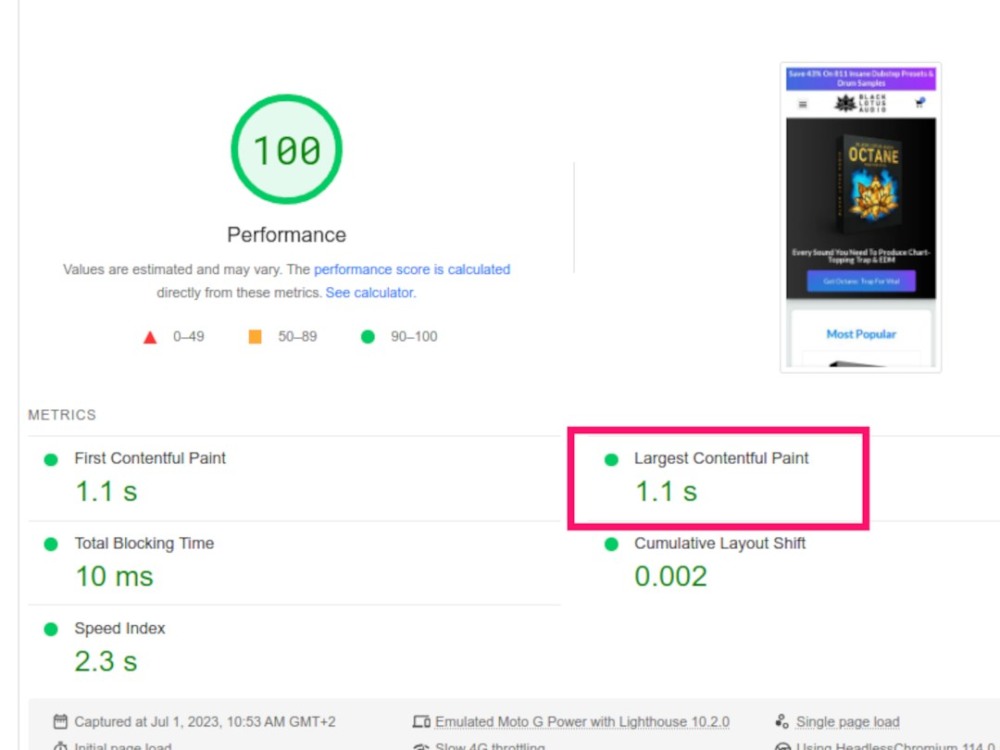Click the circular 100 performance gauge
This screenshot has height=750, width=1000.
coord(286,148)
